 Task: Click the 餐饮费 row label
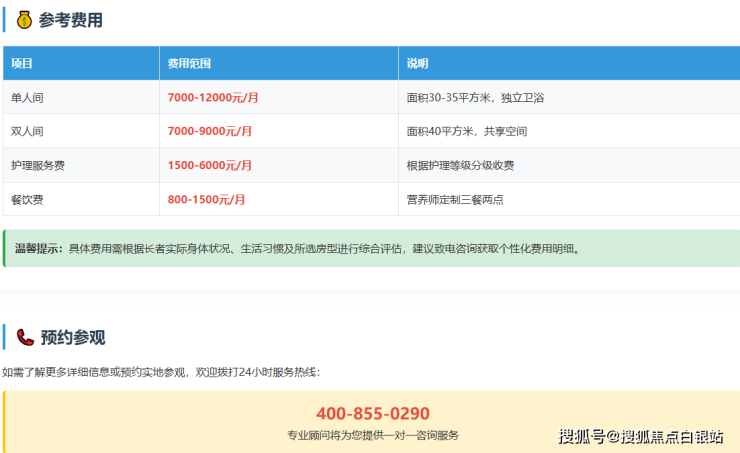pyautogui.click(x=27, y=199)
